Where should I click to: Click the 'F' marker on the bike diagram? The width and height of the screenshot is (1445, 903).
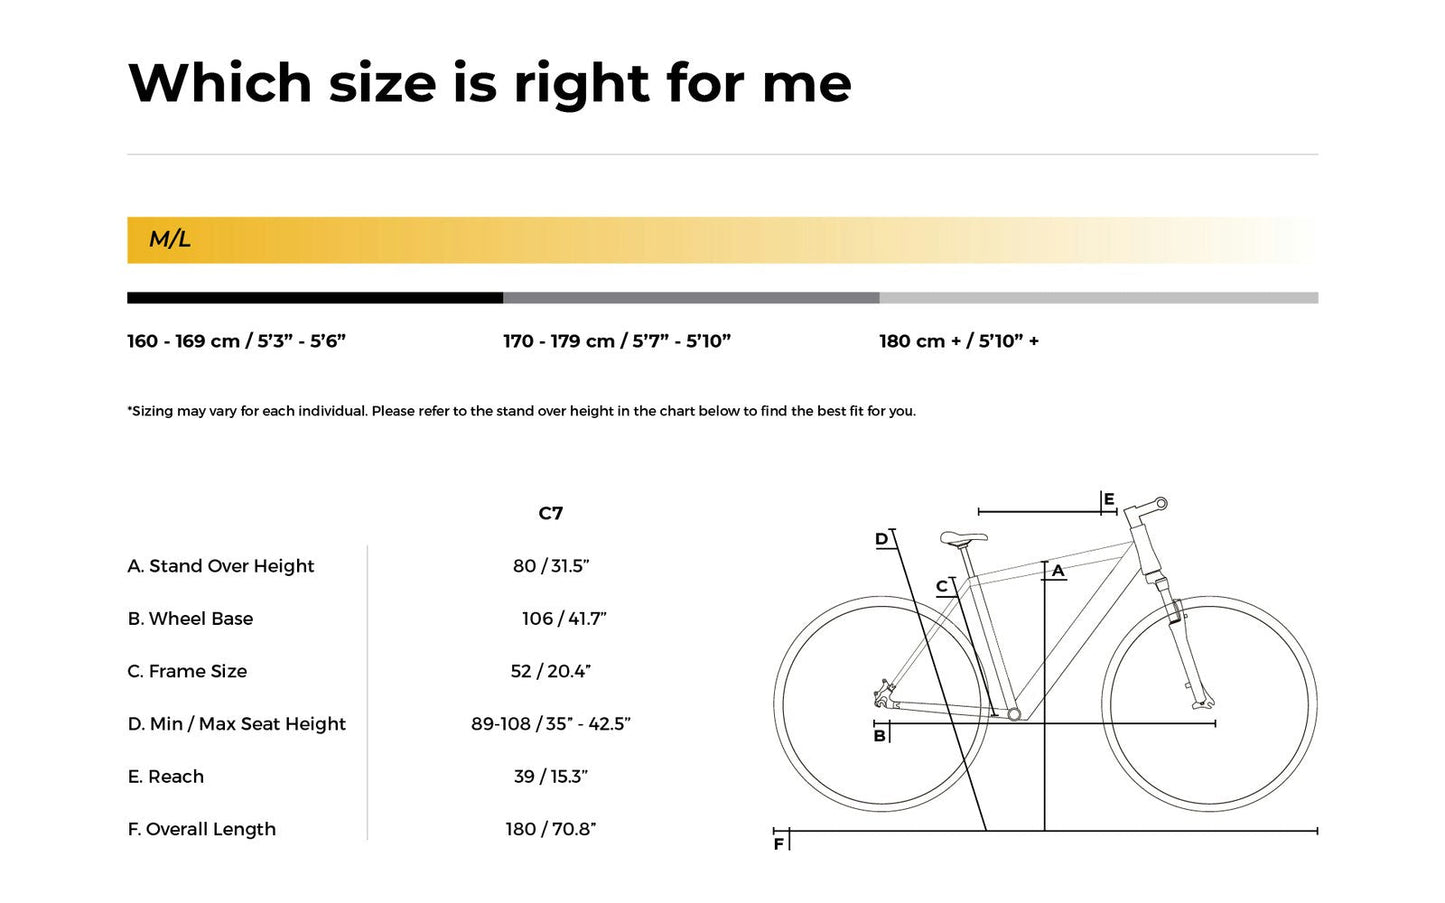(x=779, y=844)
